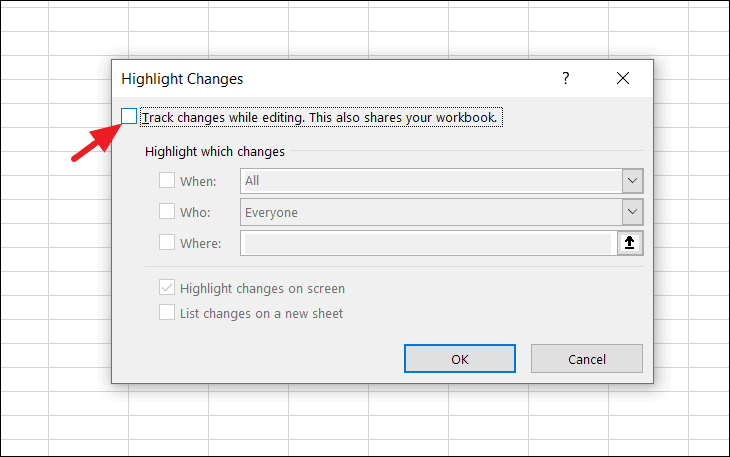Screen dimensions: 730x457
Task: Uncheck Highlight changes on screen
Action: (x=167, y=288)
